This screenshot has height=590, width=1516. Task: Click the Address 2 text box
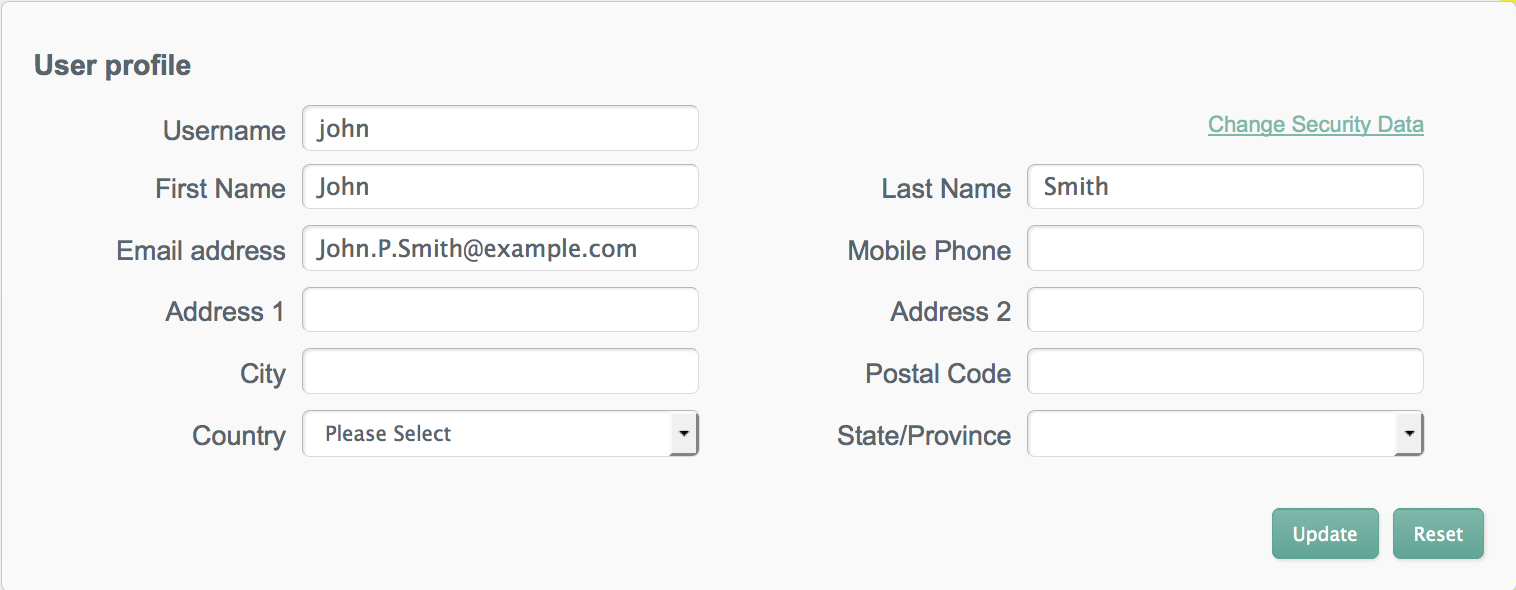[x=1225, y=310]
